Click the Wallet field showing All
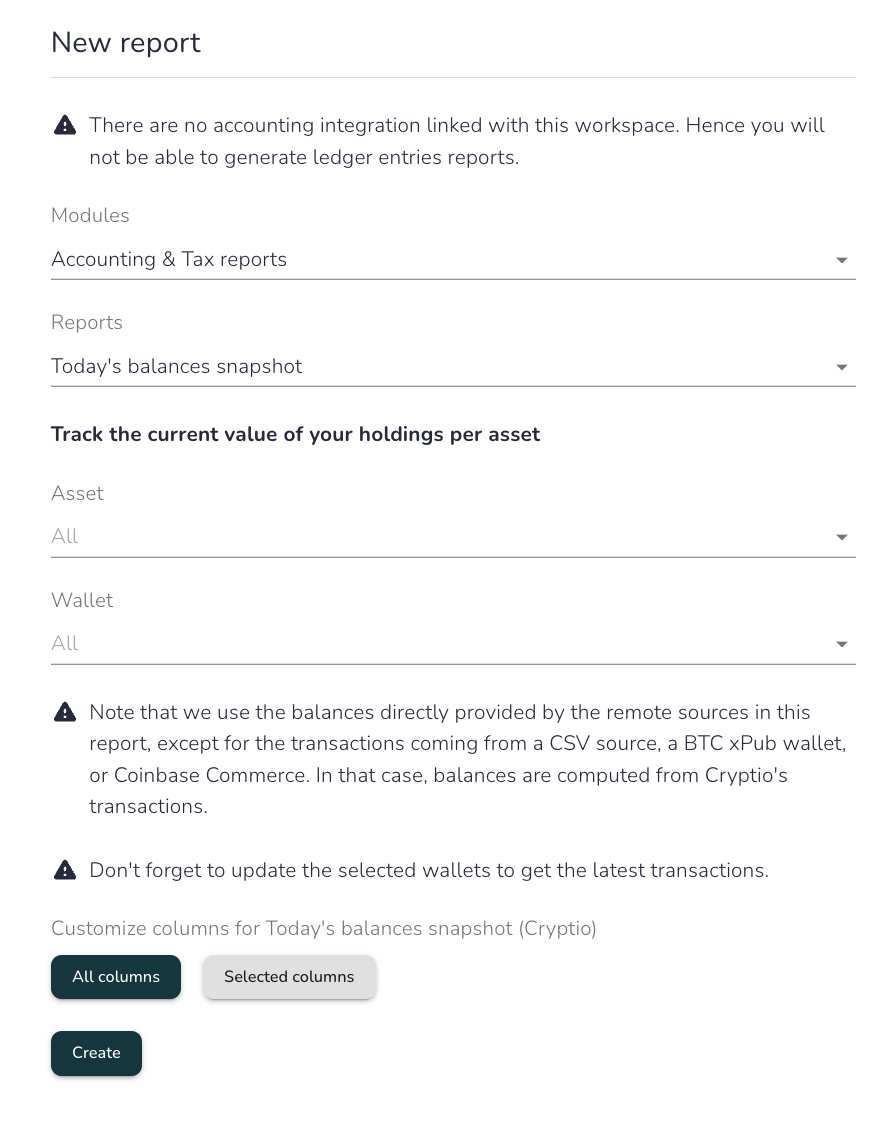 [453, 643]
